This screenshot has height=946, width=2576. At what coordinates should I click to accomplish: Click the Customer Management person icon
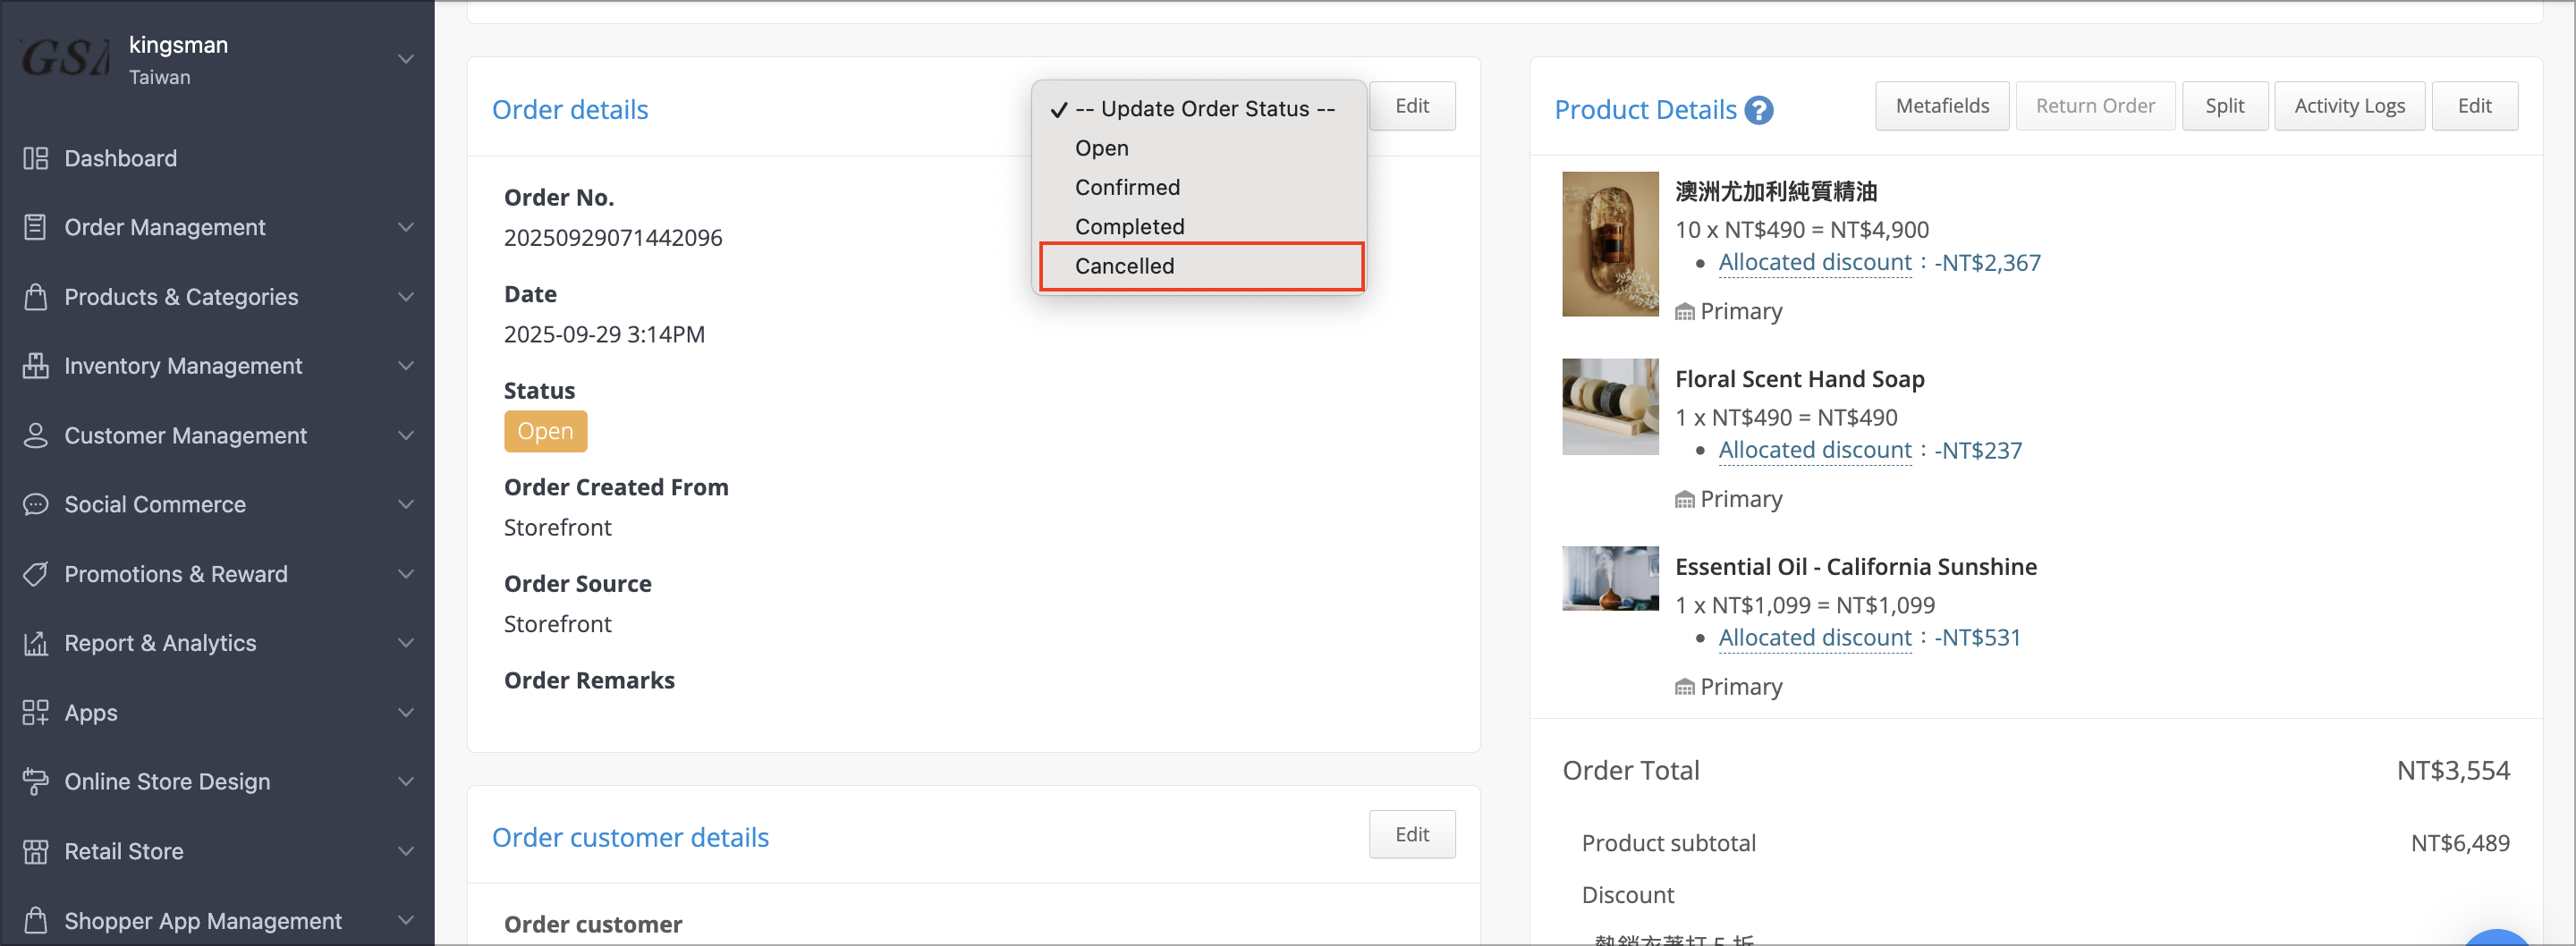[x=35, y=435]
